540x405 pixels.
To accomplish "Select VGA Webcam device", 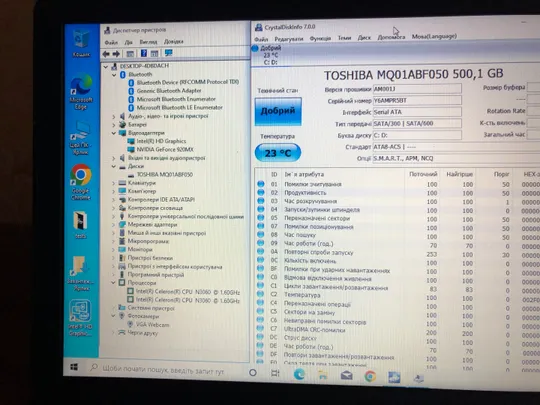I will 152,325.
